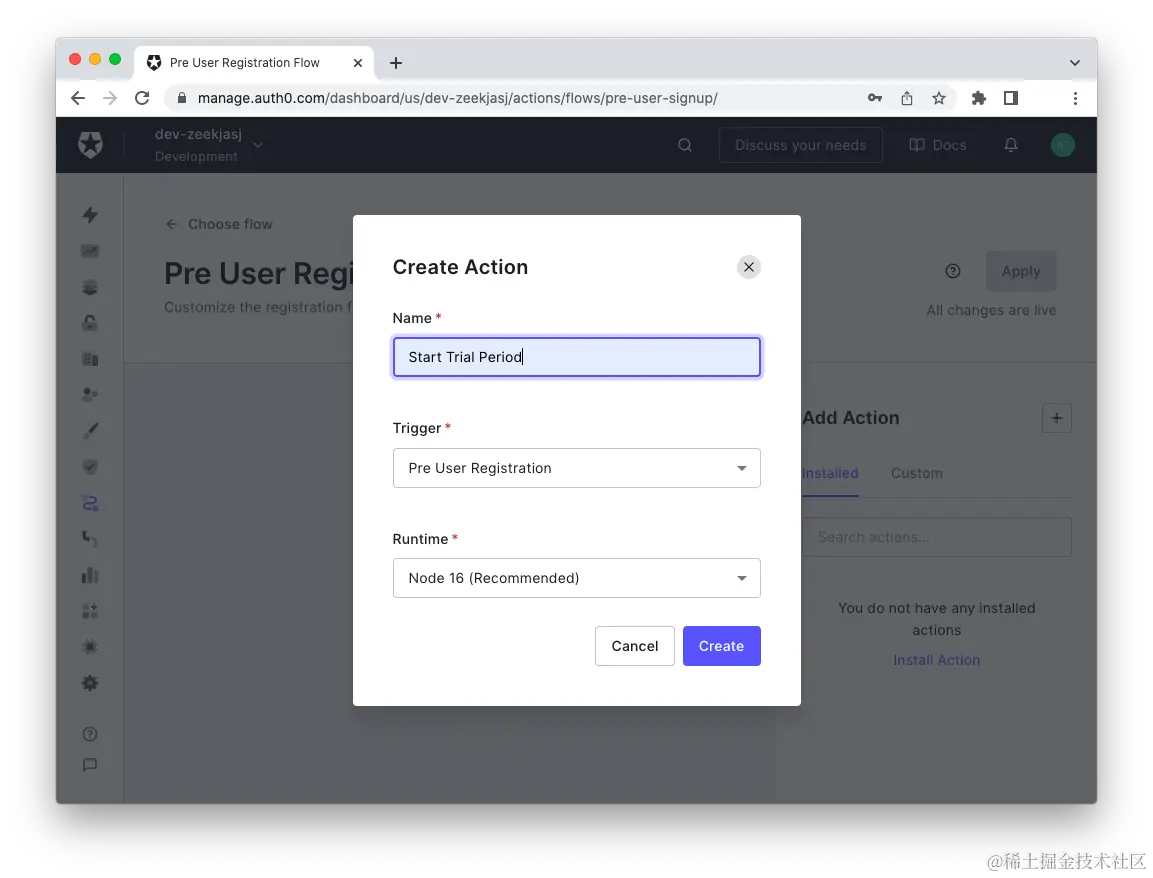
Task: Click the highlighted Actions flow icon
Action: [x=90, y=502]
